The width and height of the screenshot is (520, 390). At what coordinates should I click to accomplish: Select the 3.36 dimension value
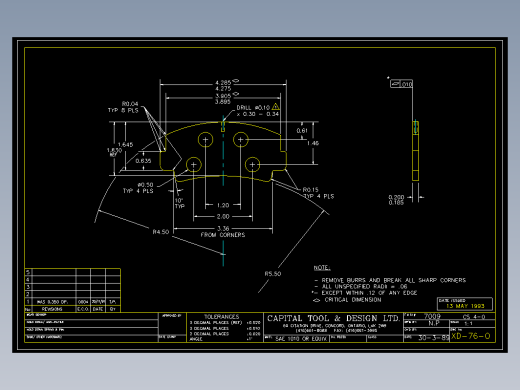pyautogui.click(x=223, y=228)
